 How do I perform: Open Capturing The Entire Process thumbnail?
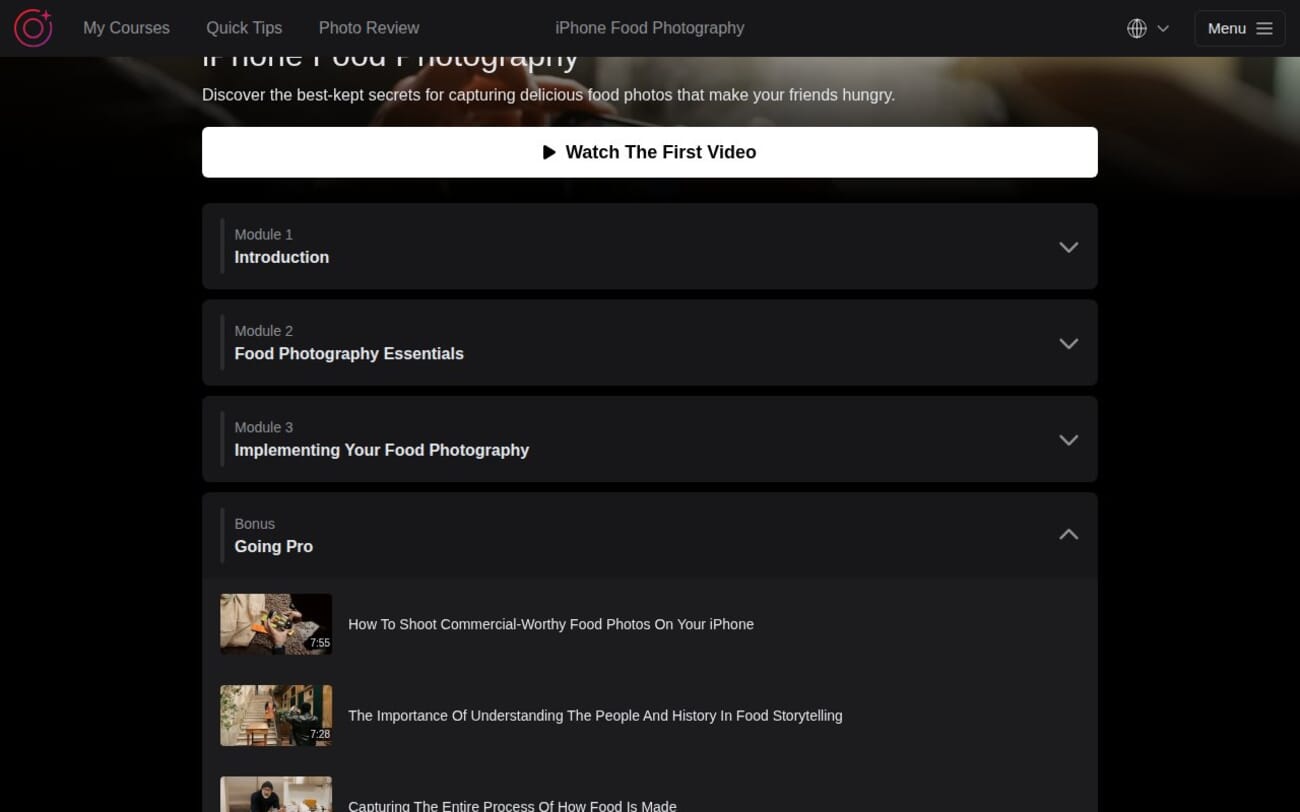pyautogui.click(x=276, y=796)
